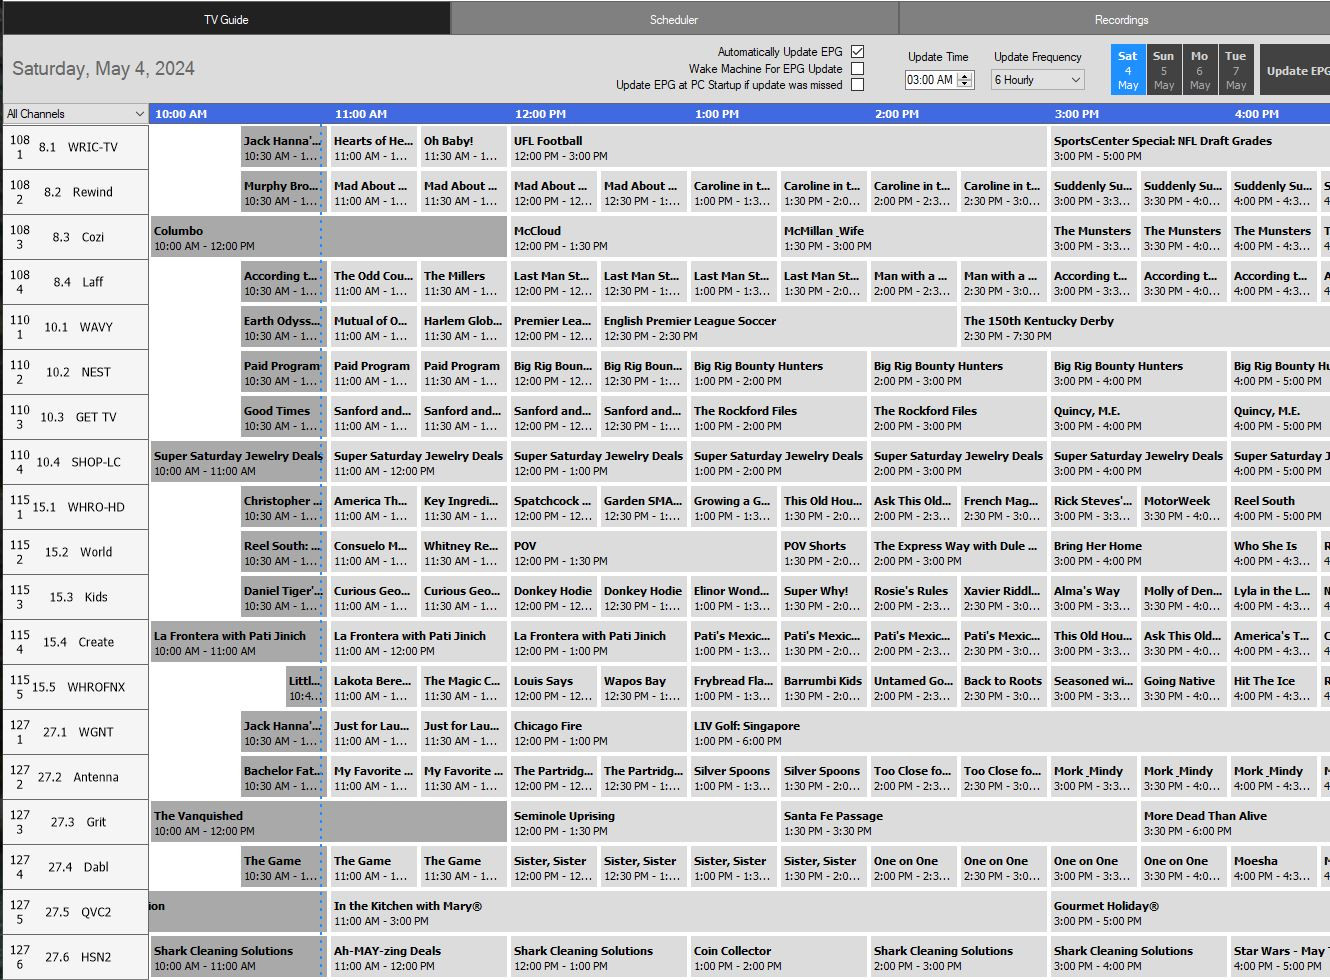Enable Wake Machine For EPG Update
1330x980 pixels.
pos(857,69)
